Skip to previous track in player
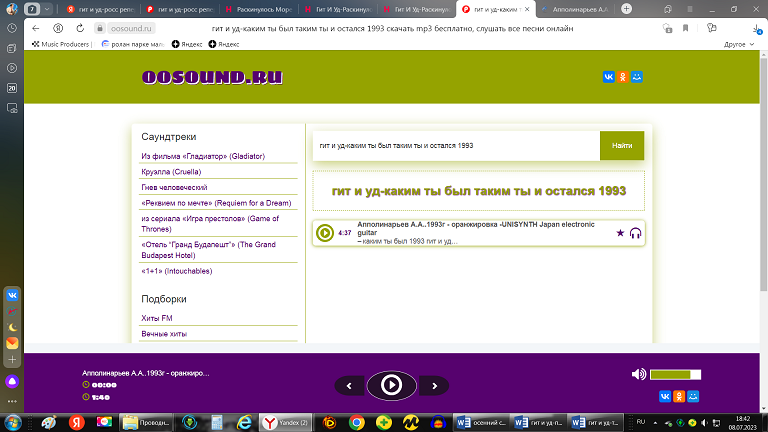 pos(349,386)
